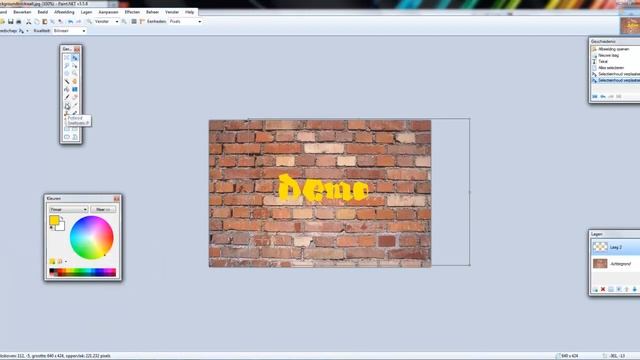Screen dimensions: 640x360
Task: Select the Color Picker tool
Action: pyautogui.click(x=75, y=105)
